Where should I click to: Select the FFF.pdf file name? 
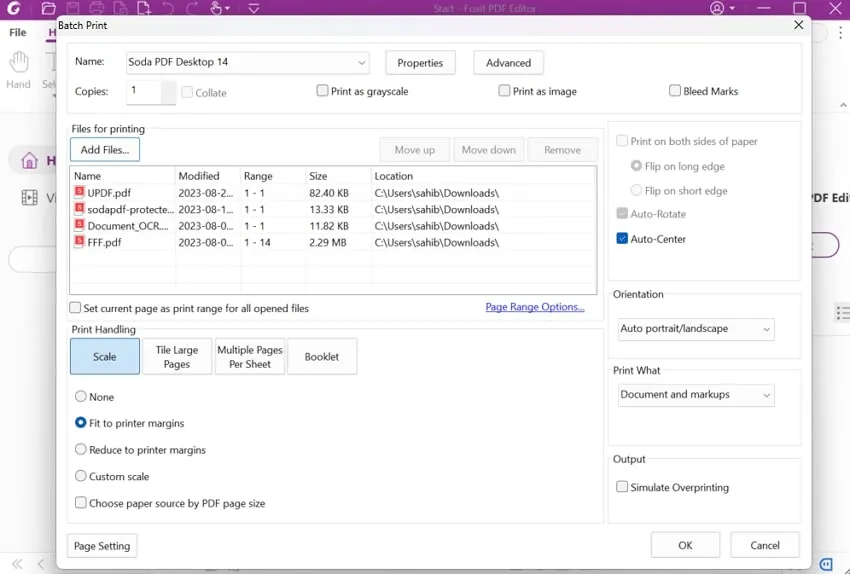tap(105, 242)
